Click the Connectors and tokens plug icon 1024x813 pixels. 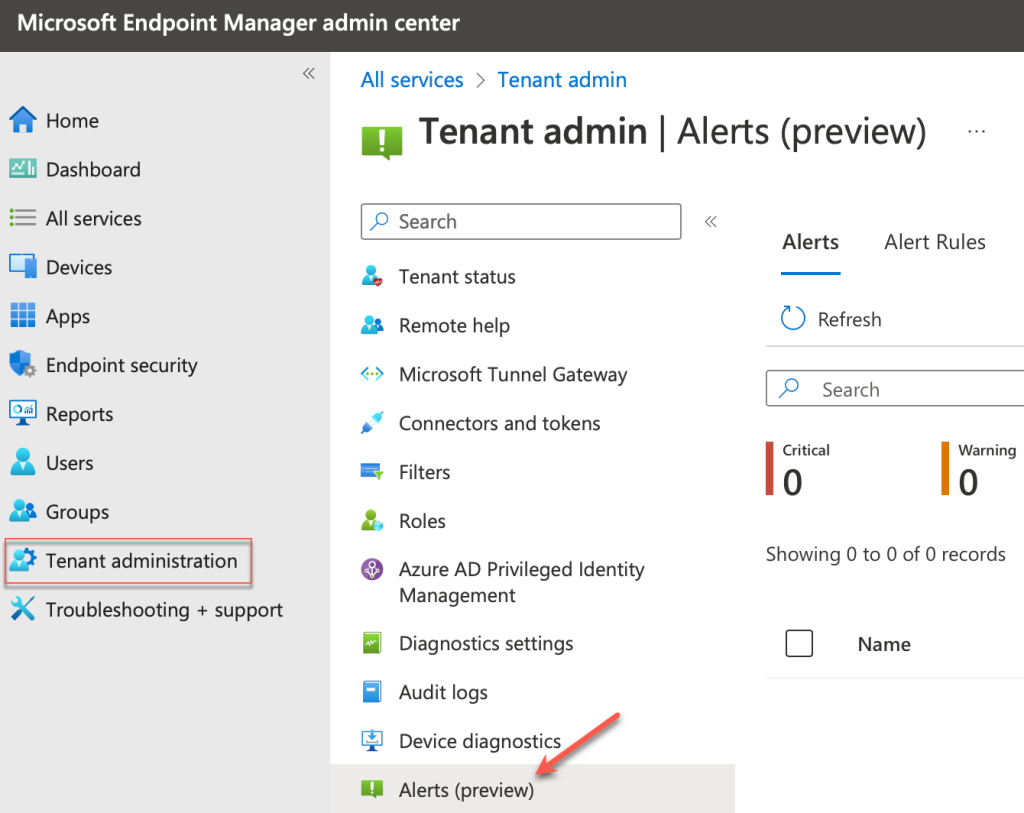coord(372,423)
